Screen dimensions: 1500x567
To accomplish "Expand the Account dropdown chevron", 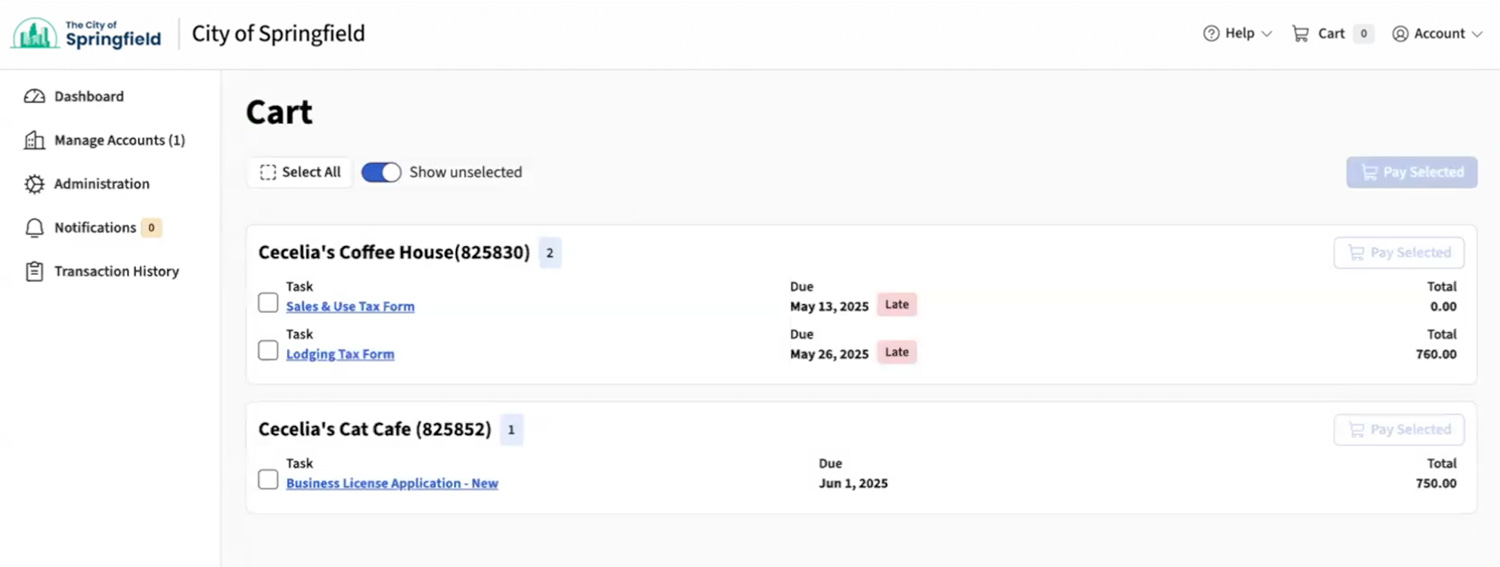I will pyautogui.click(x=1477, y=34).
